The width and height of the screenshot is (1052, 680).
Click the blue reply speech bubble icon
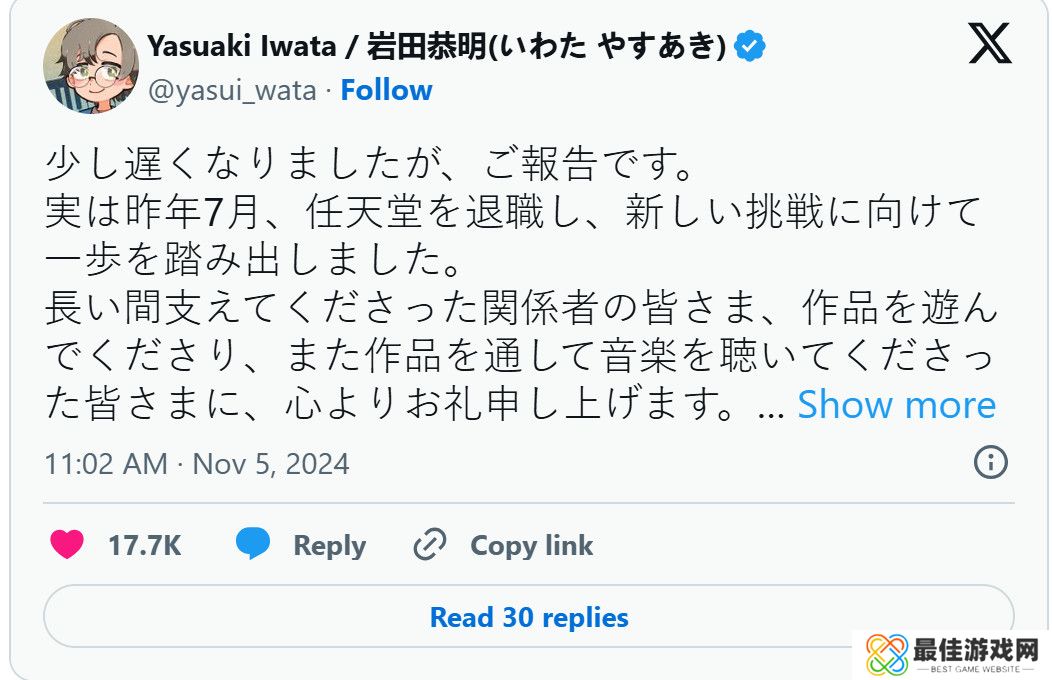point(252,545)
